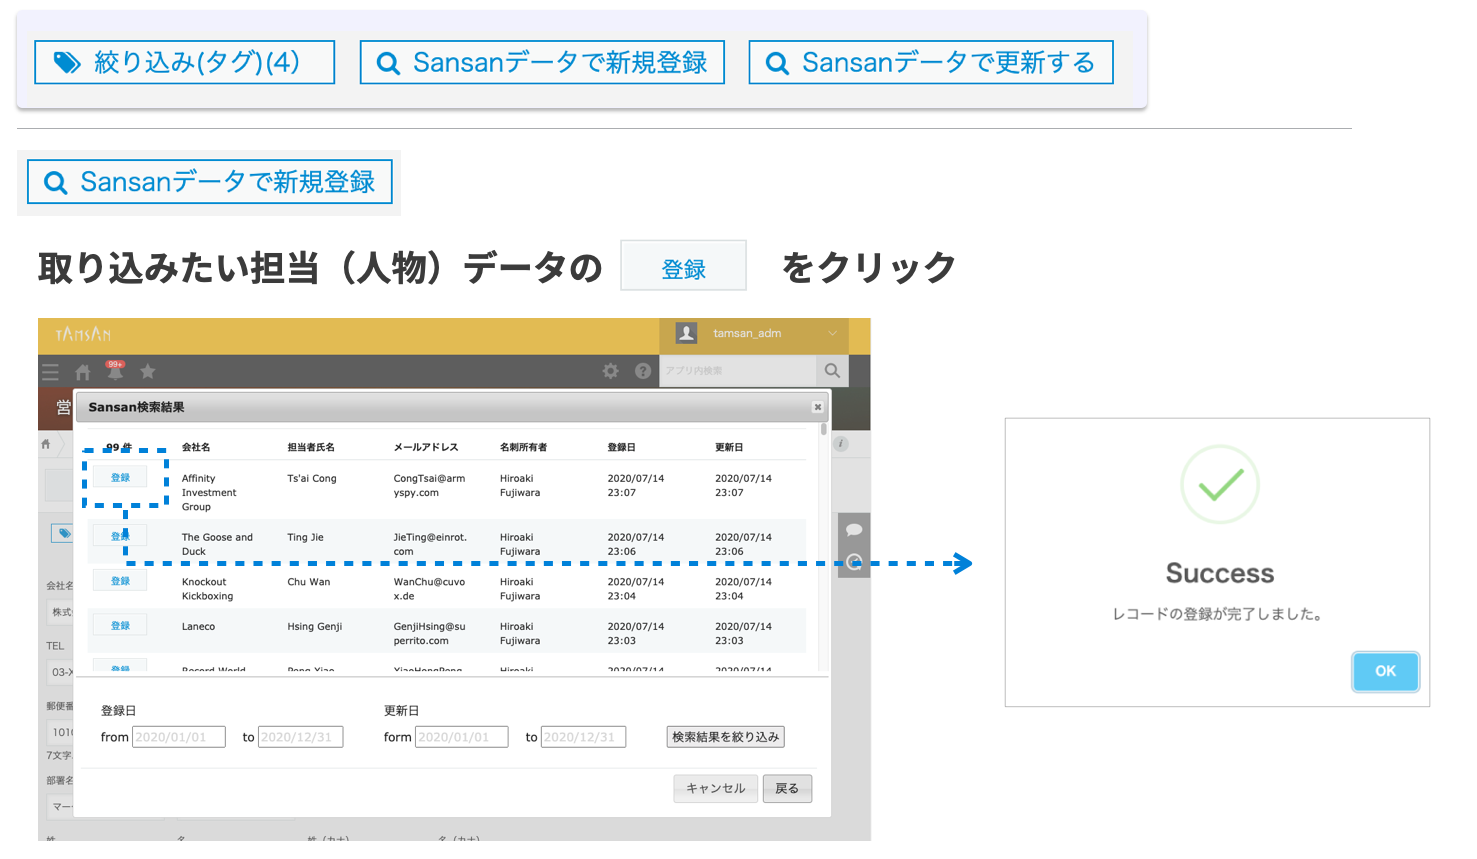This screenshot has width=1477, height=859.
Task: Click 登録 for Knockout Kickboxing row
Action: tap(120, 581)
